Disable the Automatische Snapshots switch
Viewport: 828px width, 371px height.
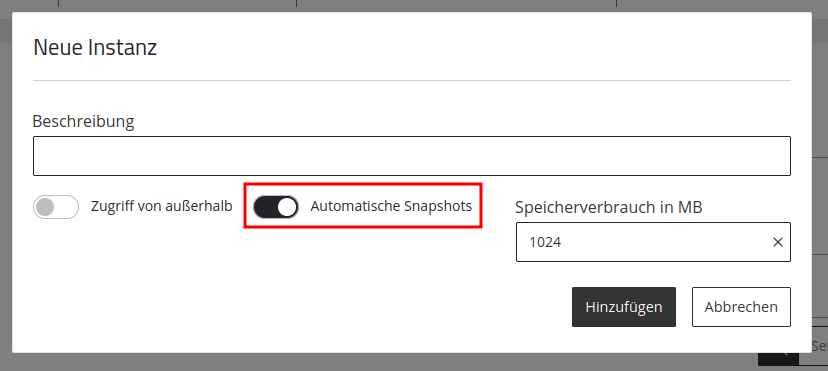[276, 207]
